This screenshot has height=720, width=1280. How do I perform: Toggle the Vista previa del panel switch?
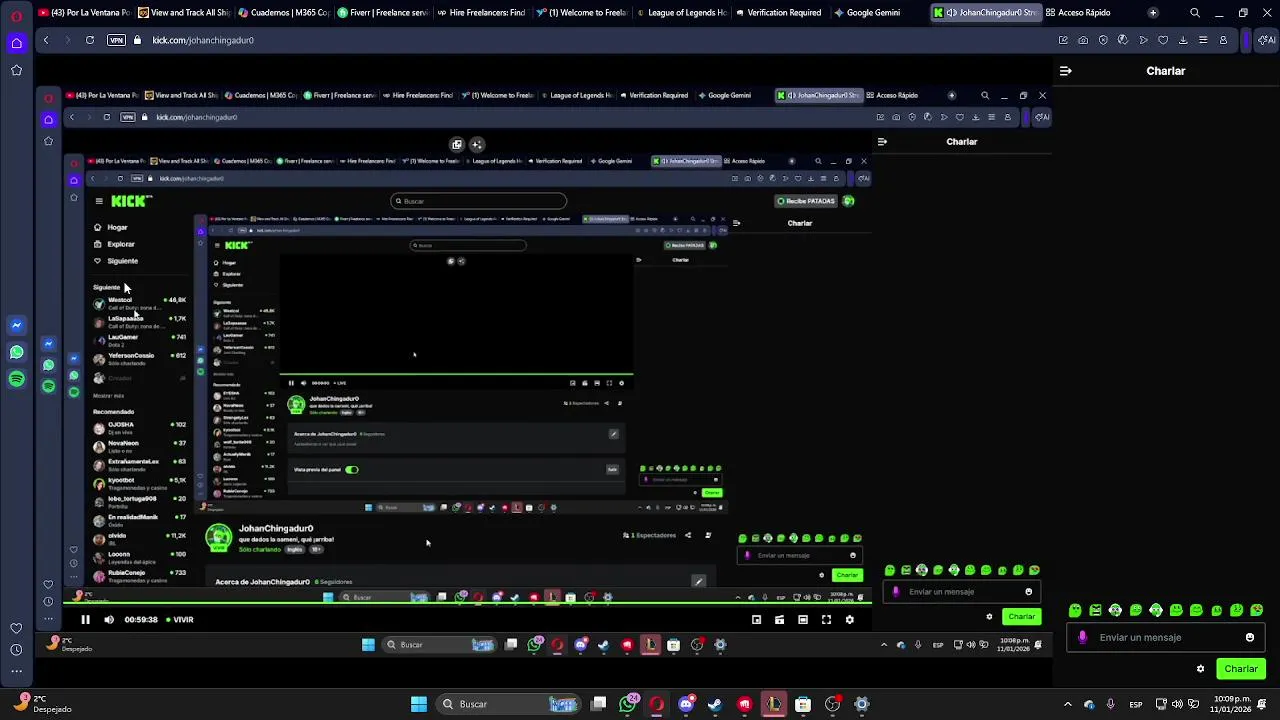click(x=351, y=469)
